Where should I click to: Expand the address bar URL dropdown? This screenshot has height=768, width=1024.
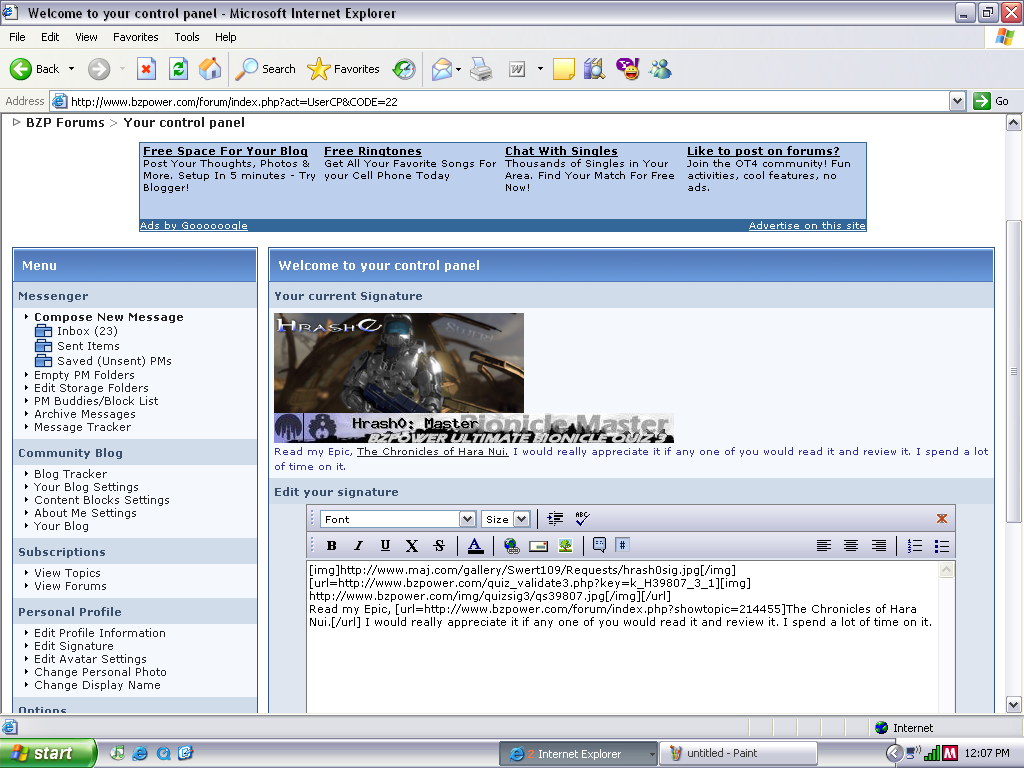pos(957,101)
